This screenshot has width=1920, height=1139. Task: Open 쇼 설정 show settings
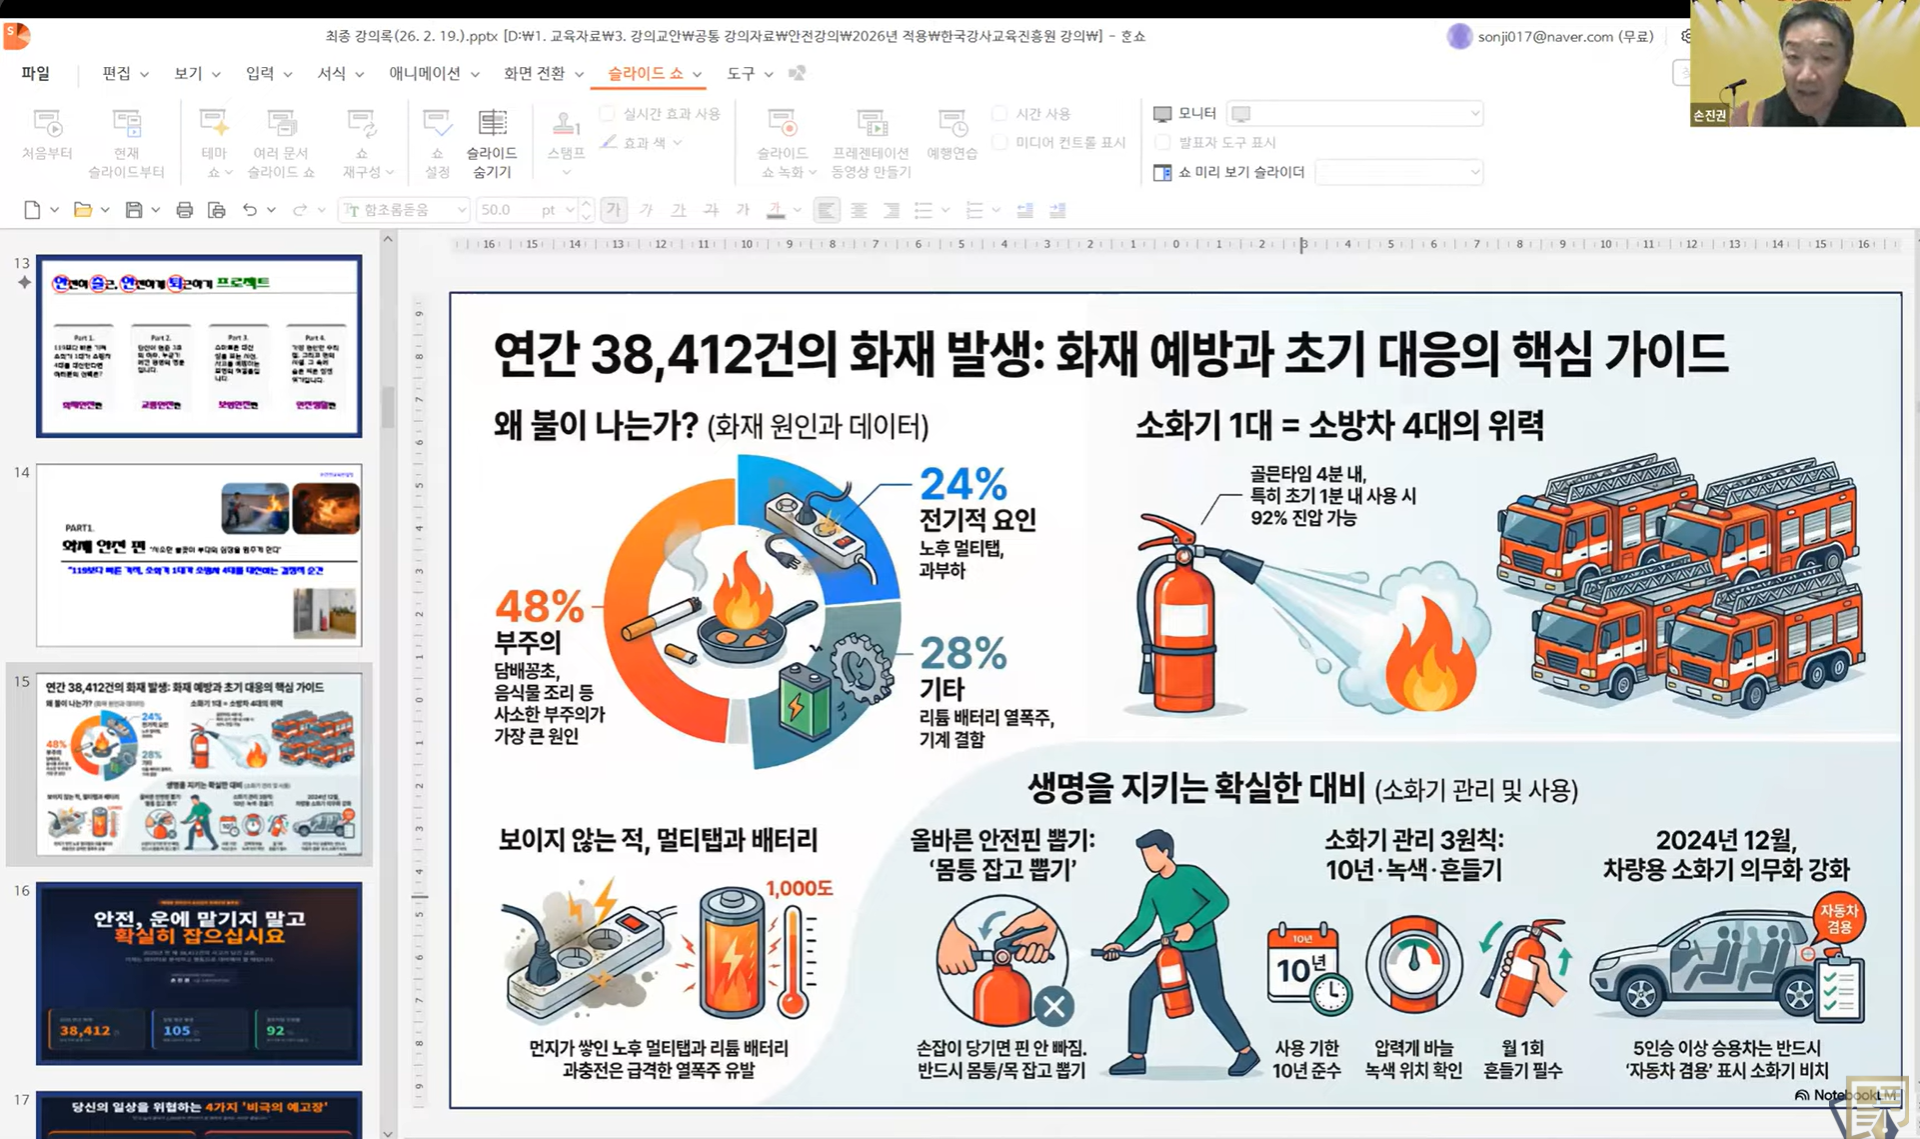(437, 143)
